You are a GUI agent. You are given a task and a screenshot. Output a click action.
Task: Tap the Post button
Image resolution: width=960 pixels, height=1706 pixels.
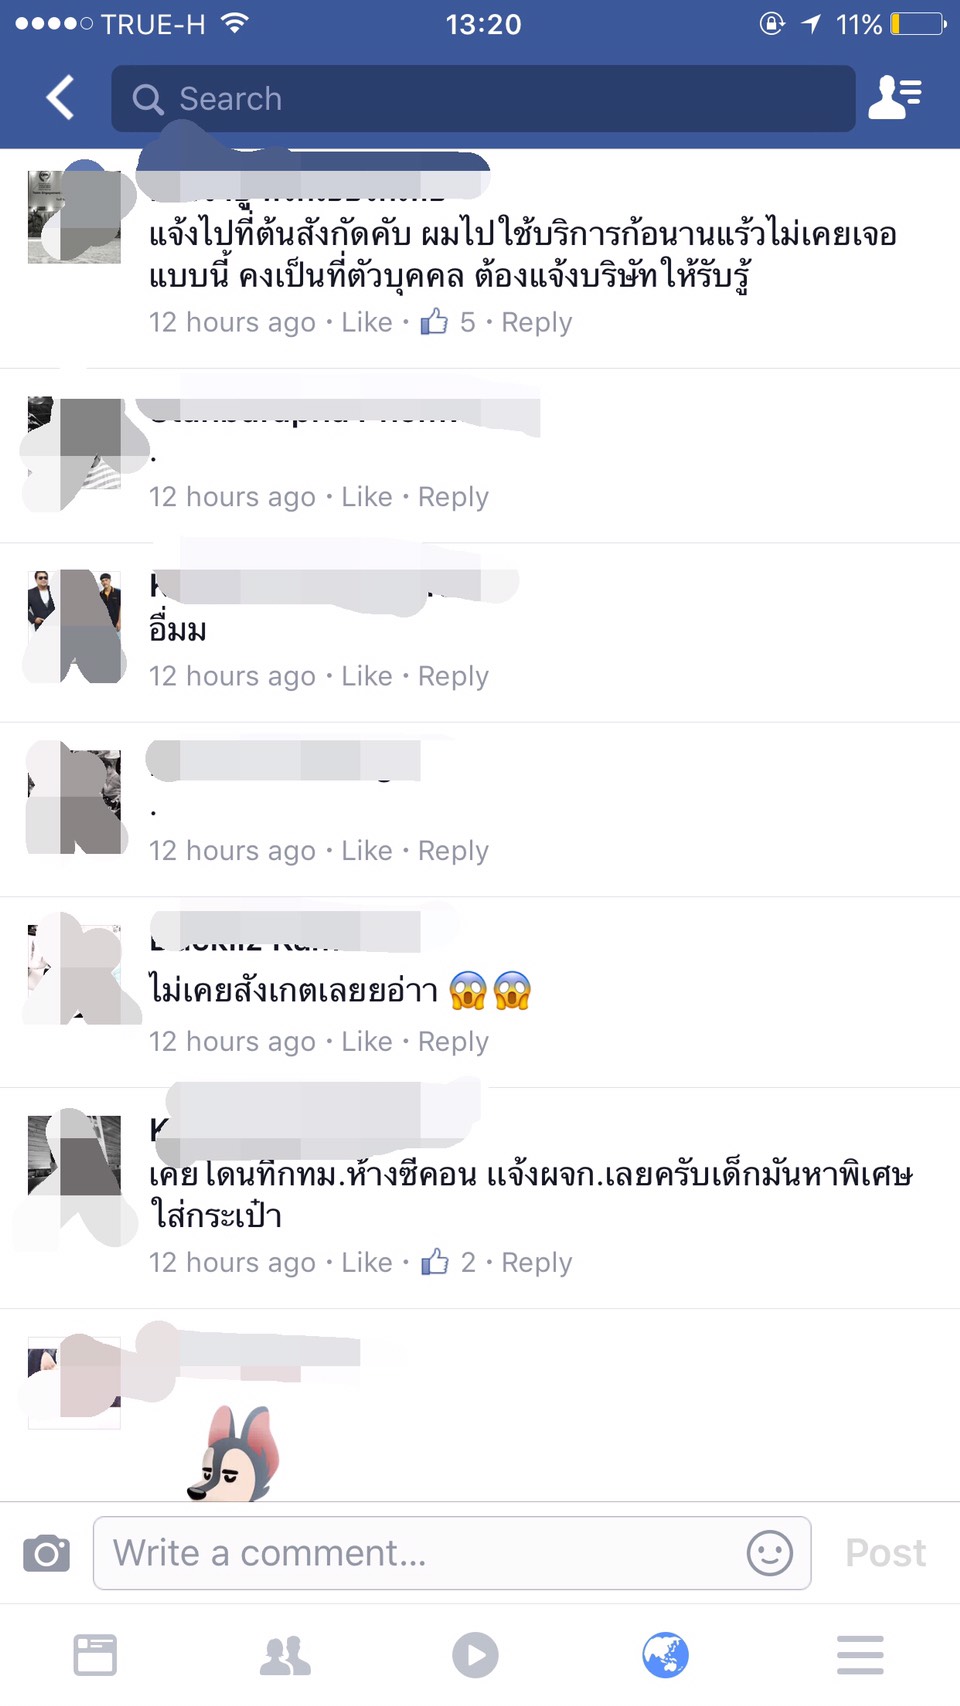[885, 1553]
